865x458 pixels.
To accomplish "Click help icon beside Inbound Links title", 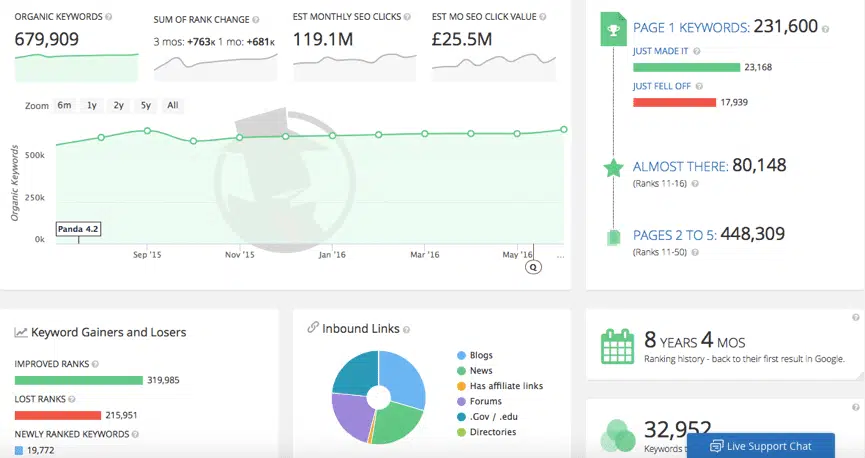I will 406,329.
